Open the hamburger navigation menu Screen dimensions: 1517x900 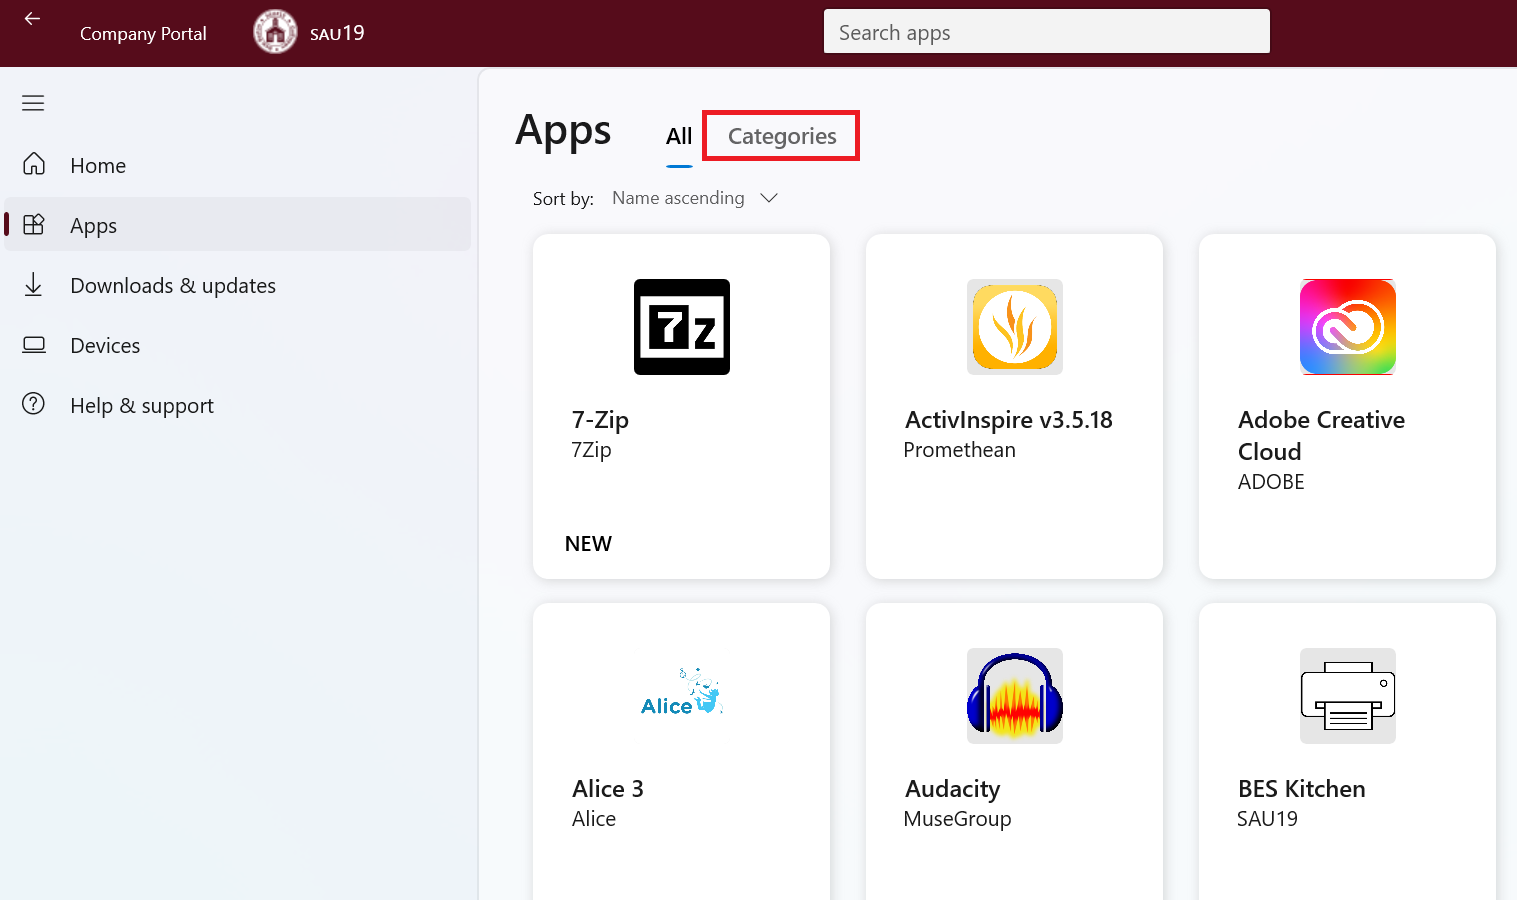33,103
